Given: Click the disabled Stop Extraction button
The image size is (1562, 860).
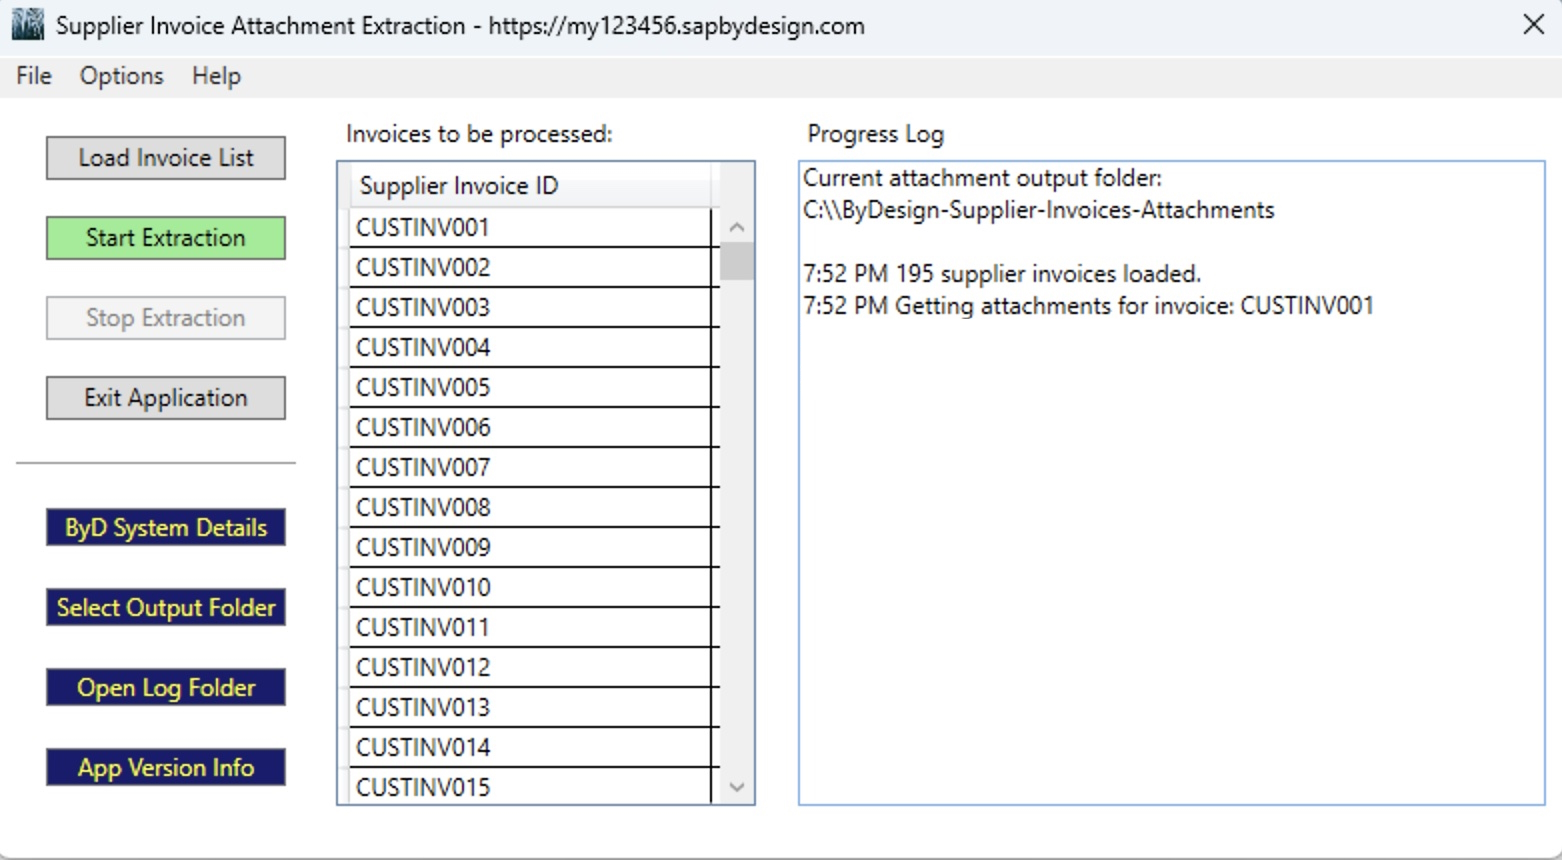Looking at the screenshot, I should [165, 318].
